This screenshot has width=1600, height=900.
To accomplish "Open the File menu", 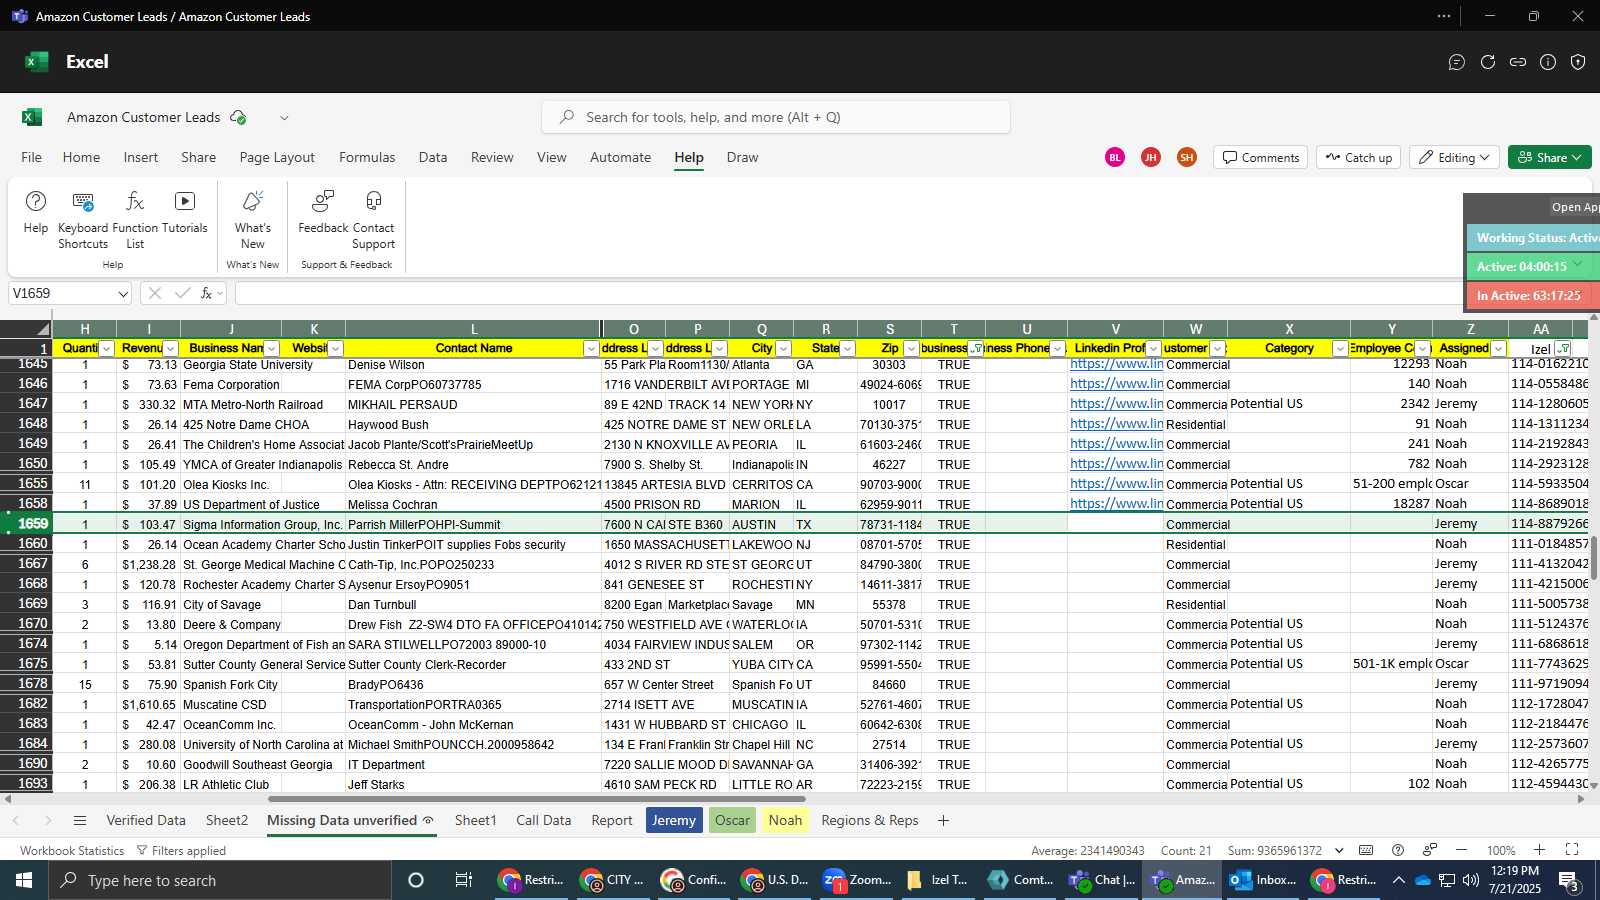I will click(32, 157).
